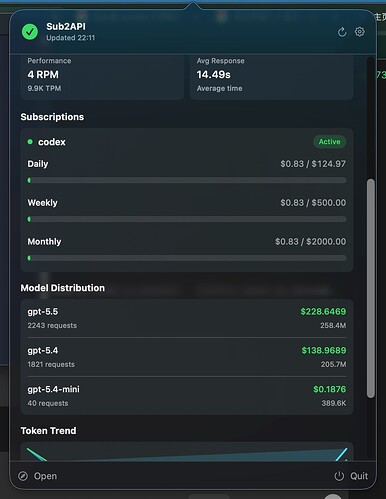386x499 pixels.
Task: Click the 389.6K token total
Action: [x=334, y=403]
